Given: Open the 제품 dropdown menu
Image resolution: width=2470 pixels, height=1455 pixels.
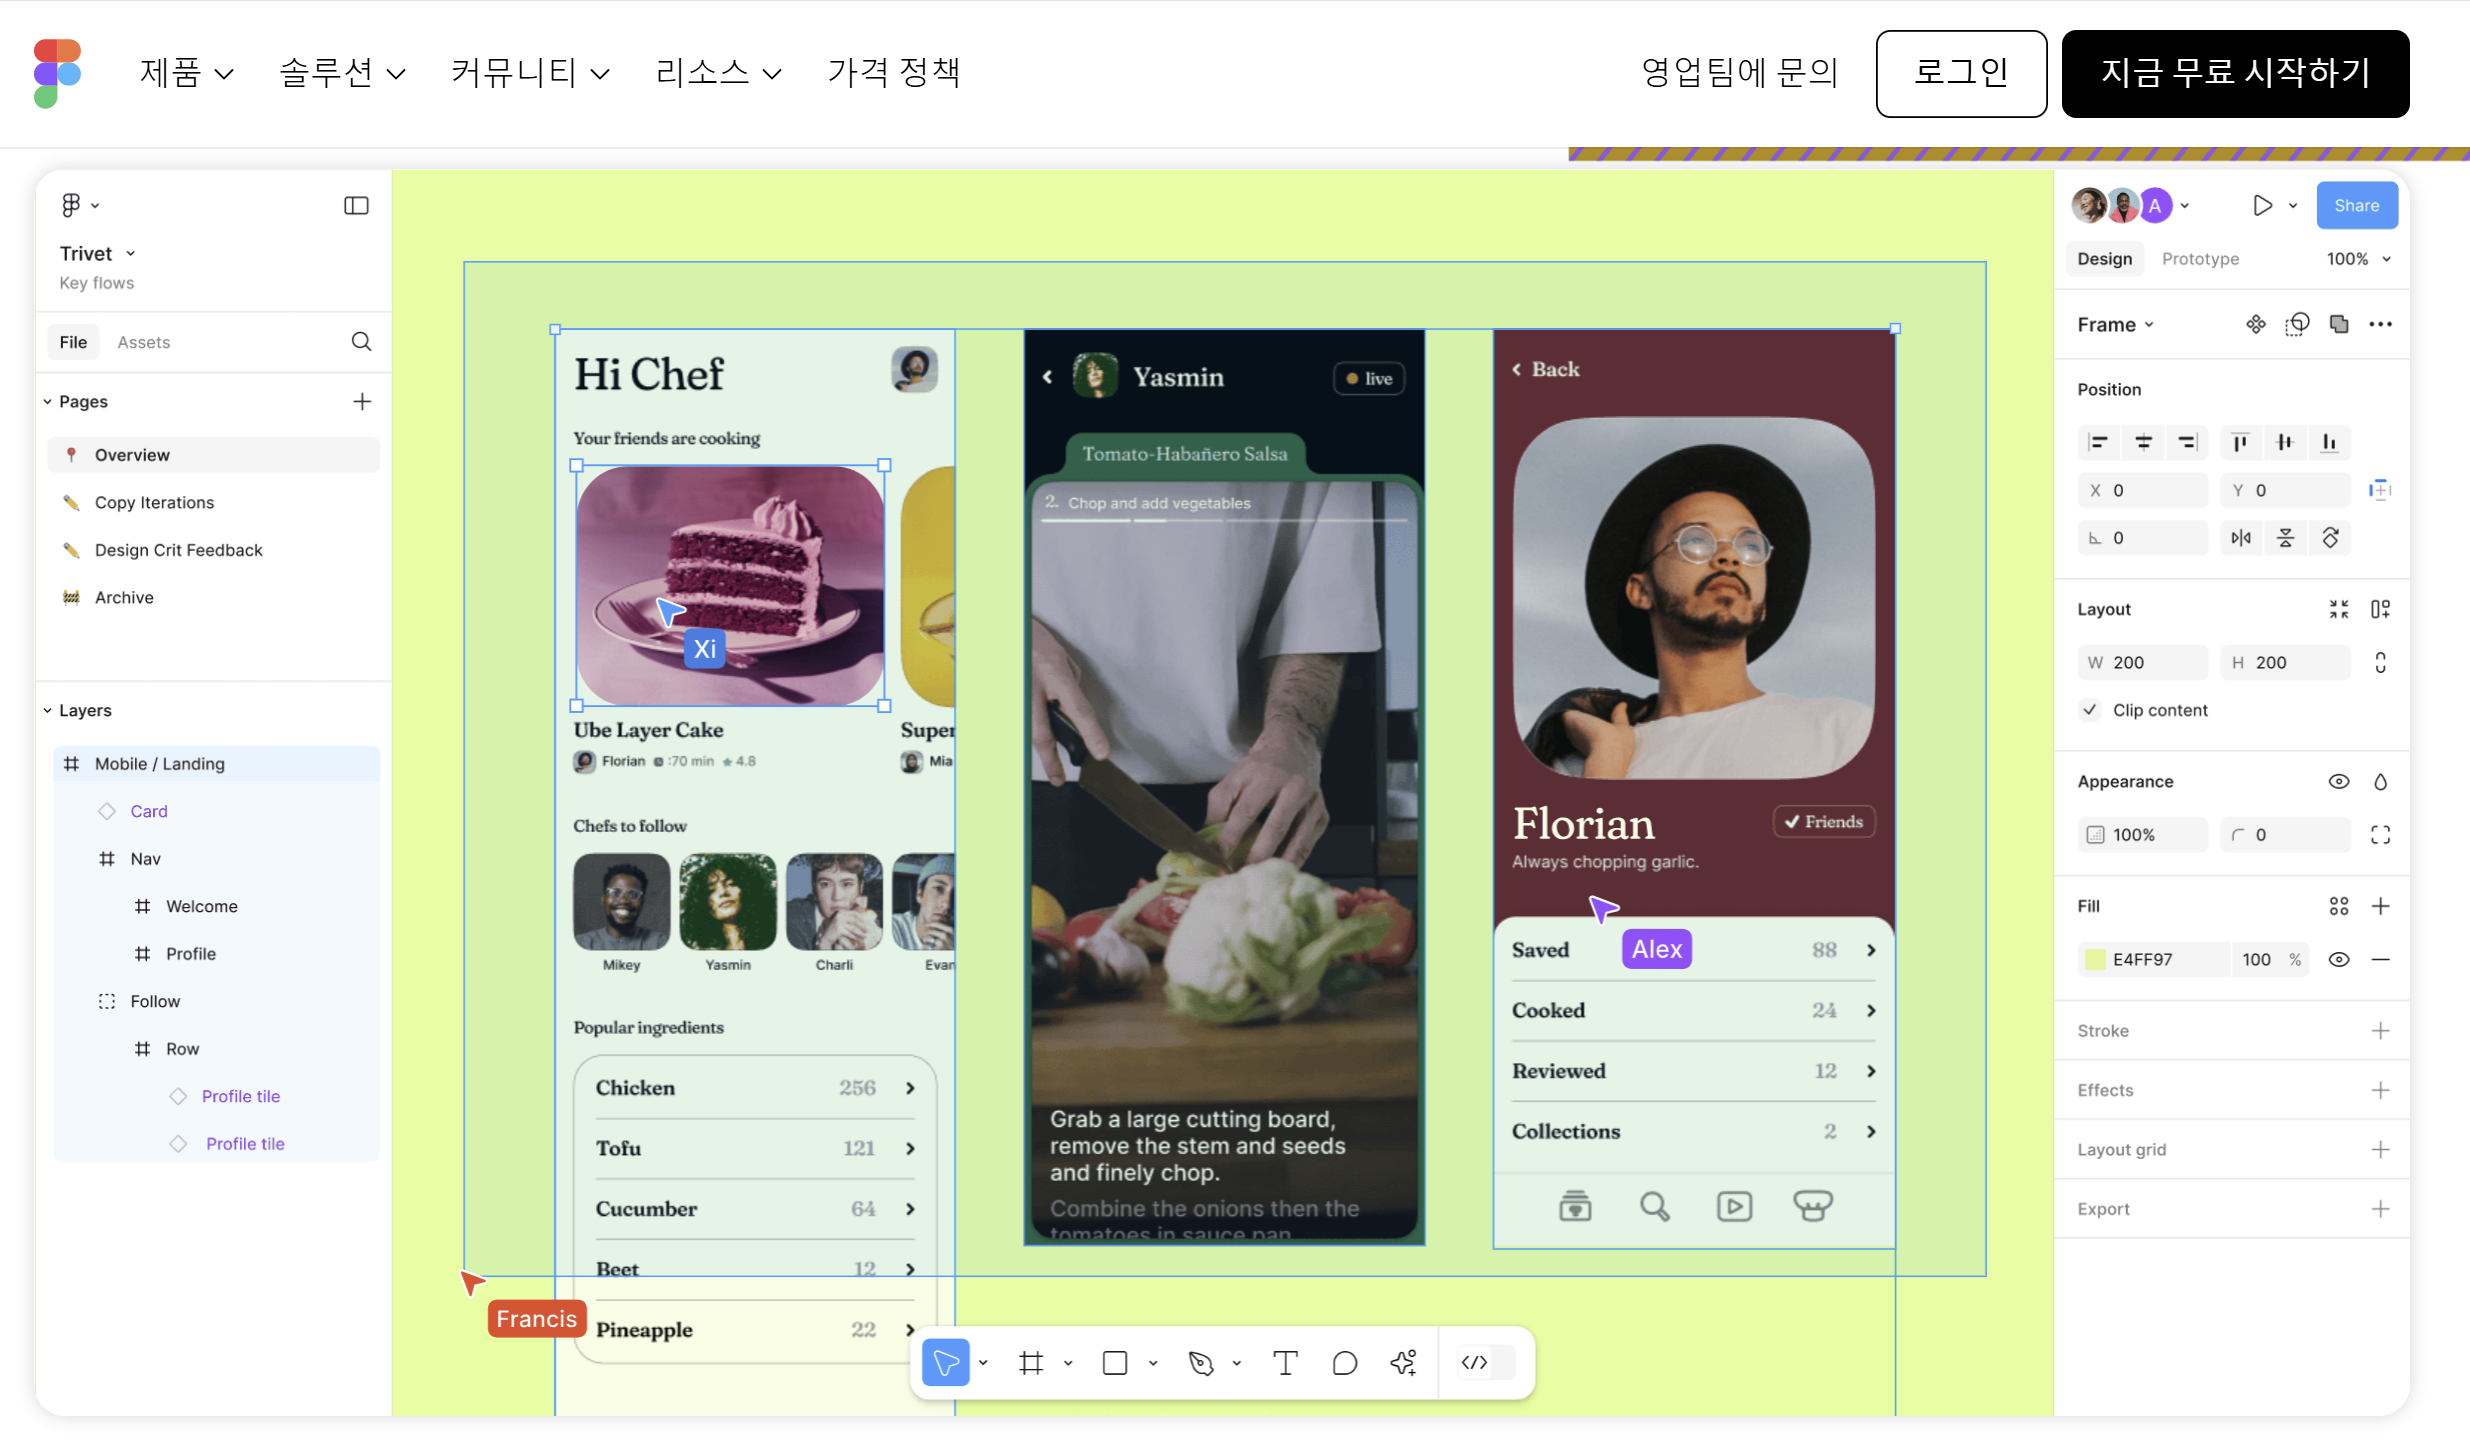Looking at the screenshot, I should point(186,72).
